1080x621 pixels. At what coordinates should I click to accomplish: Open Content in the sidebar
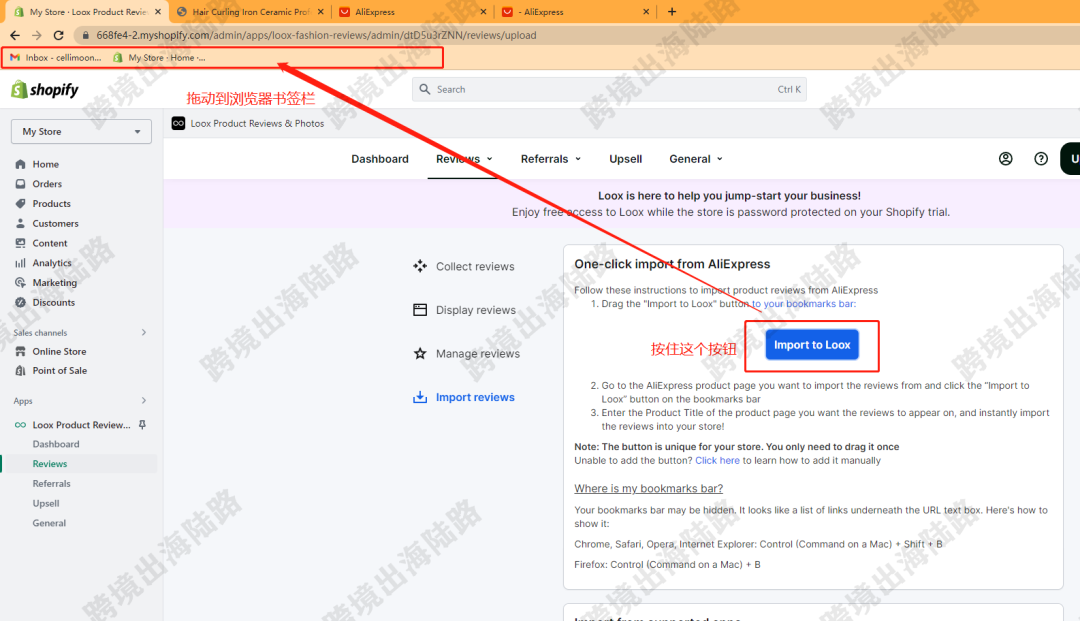click(x=50, y=243)
